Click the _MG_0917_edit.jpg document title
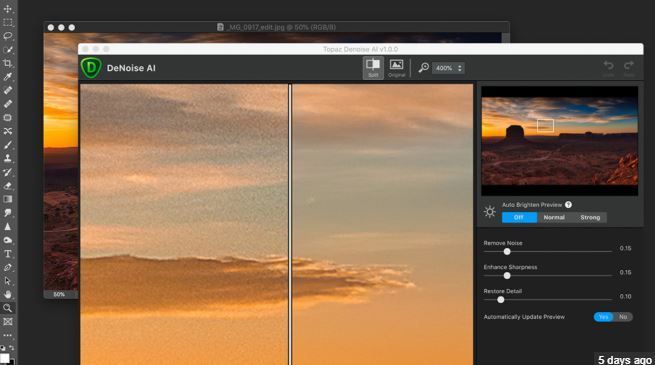This screenshot has width=655, height=365. (x=281, y=27)
